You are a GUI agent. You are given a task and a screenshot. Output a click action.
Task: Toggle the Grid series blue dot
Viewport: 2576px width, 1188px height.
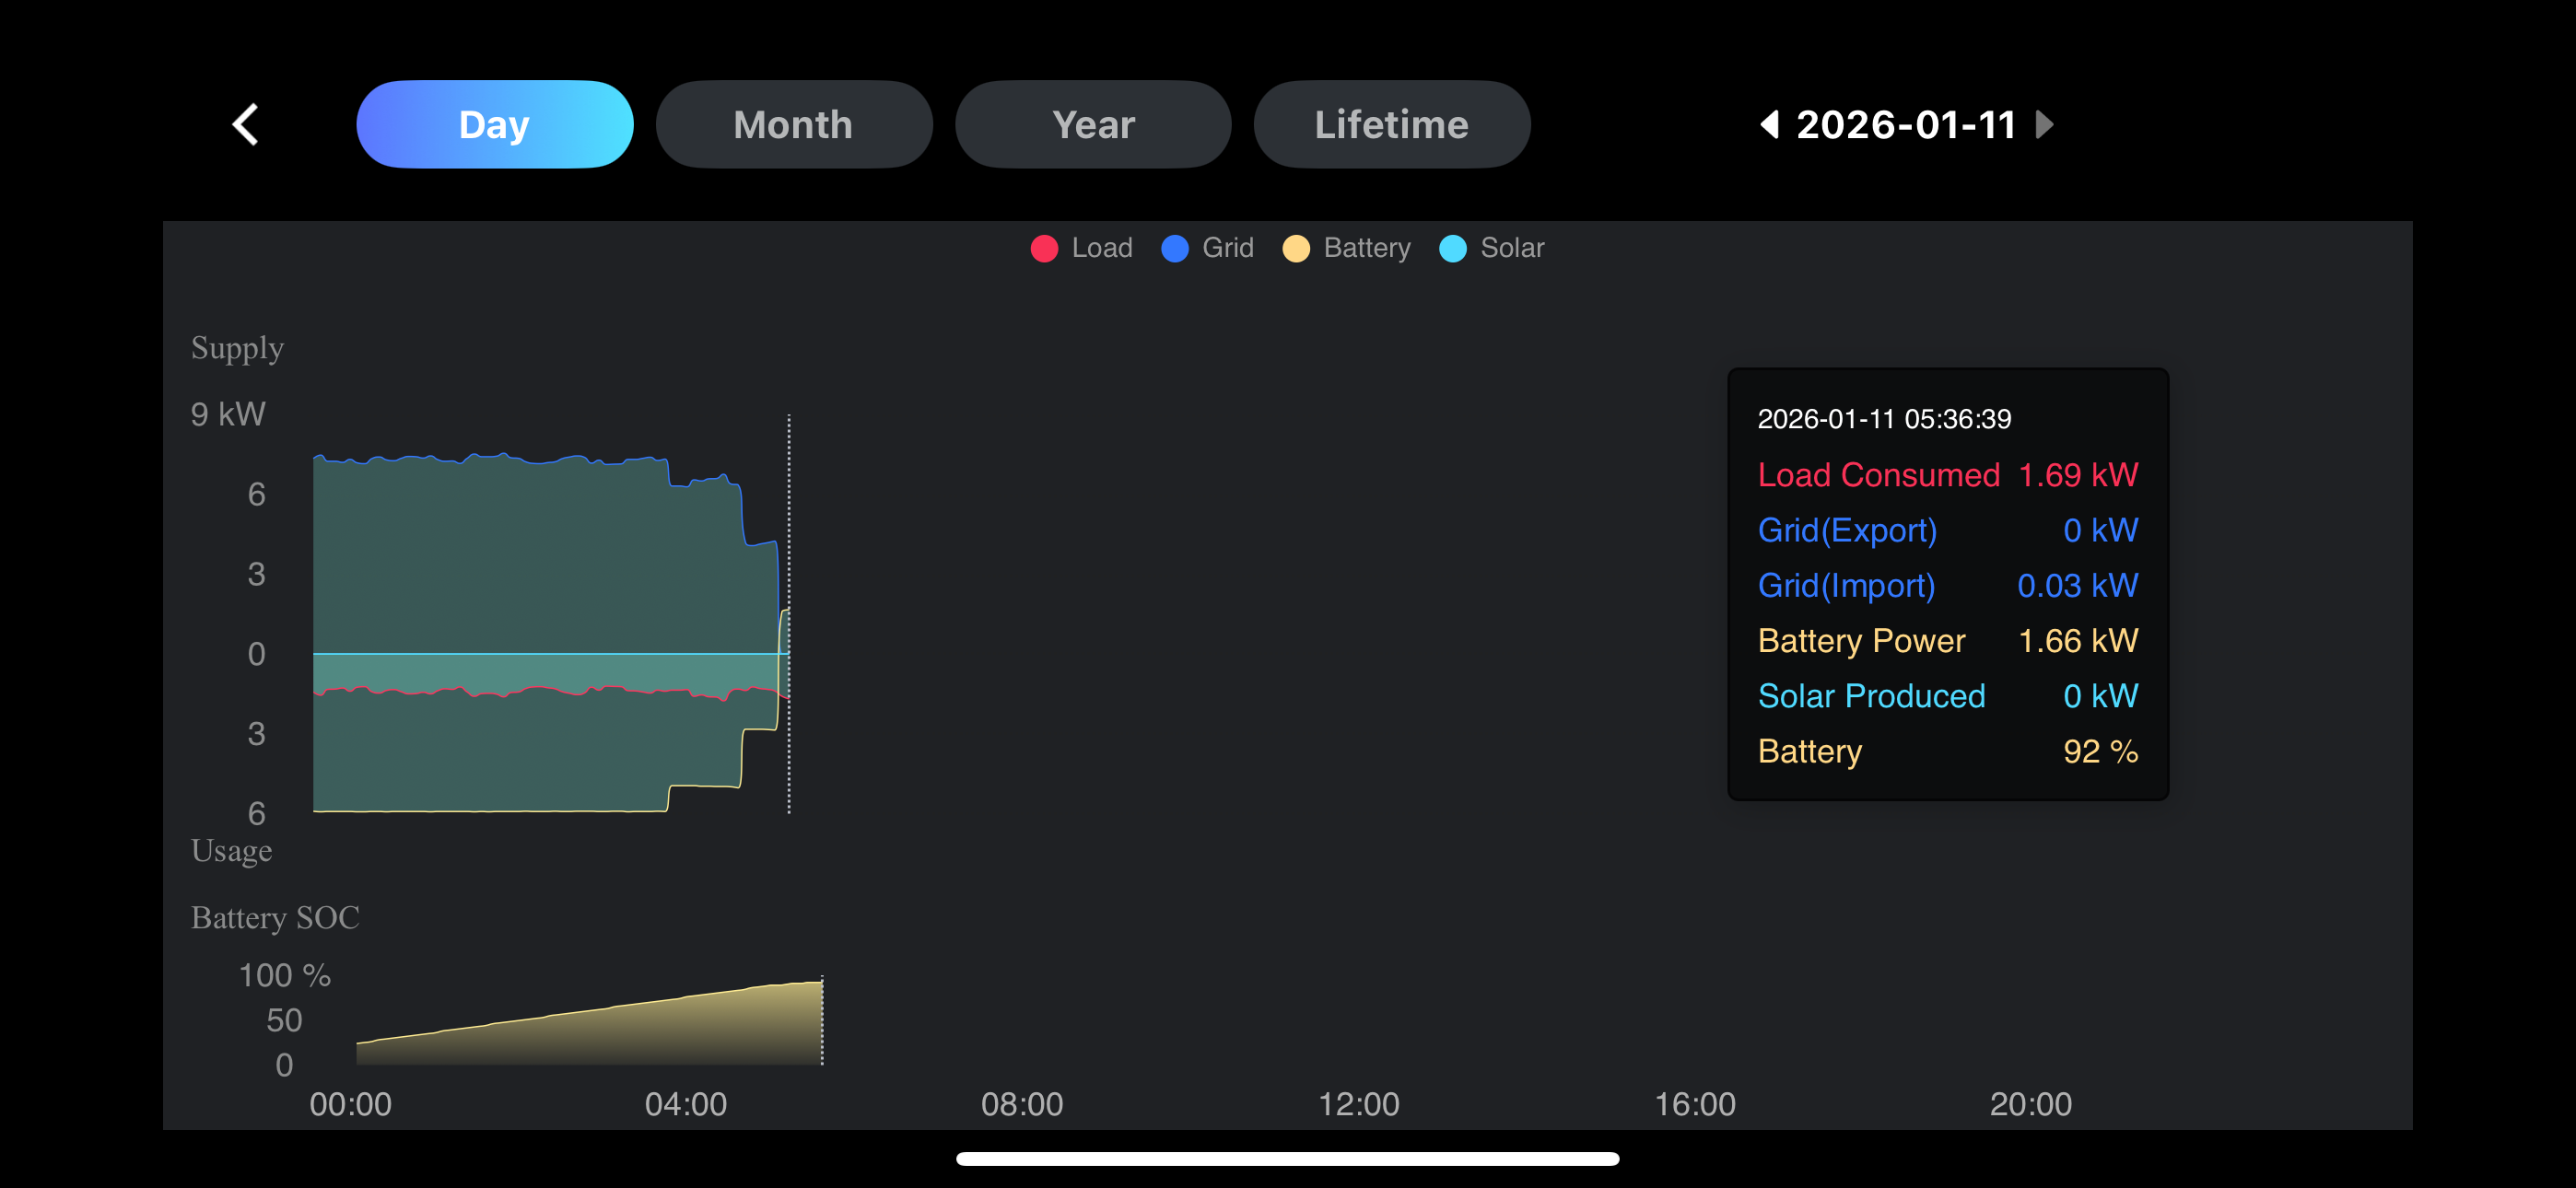click(x=1175, y=249)
